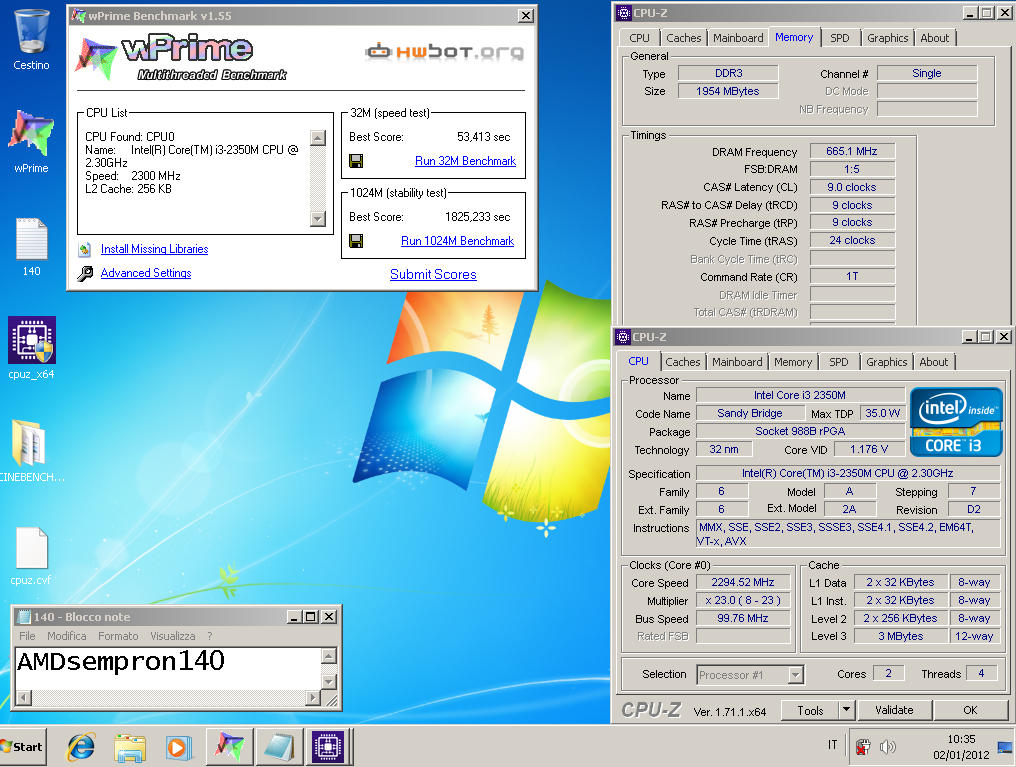Open Mainboard tab in lower CPU-Z window
The image size is (1016, 767).
pyautogui.click(x=737, y=362)
